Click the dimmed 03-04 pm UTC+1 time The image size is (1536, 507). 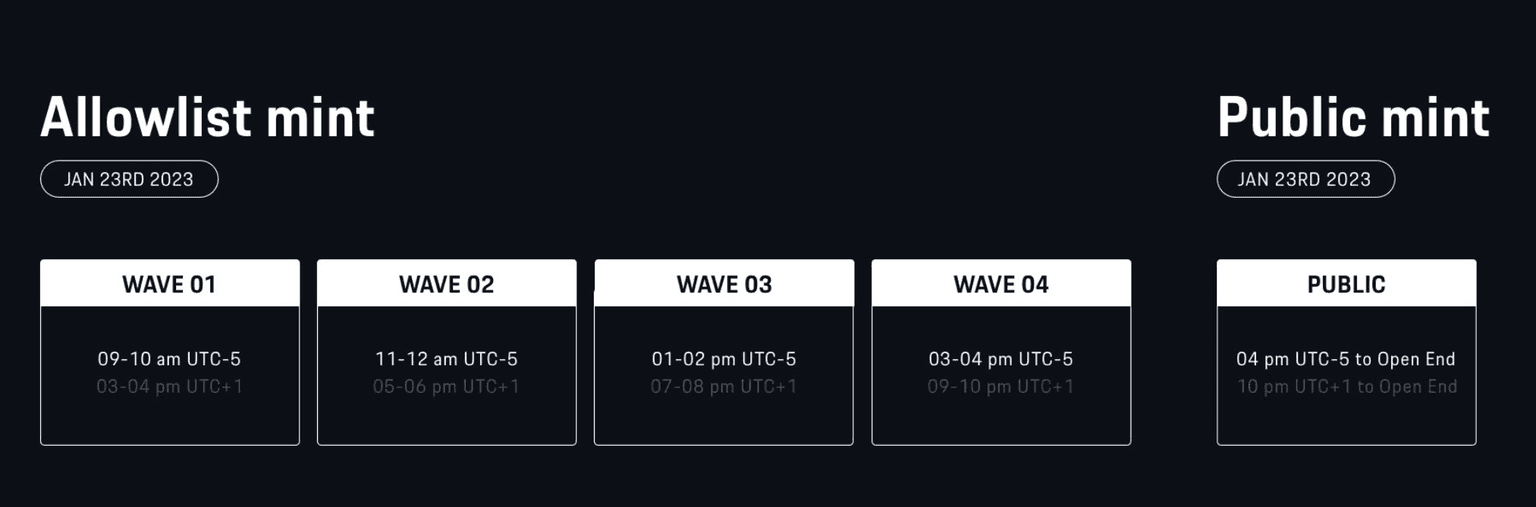(x=169, y=386)
